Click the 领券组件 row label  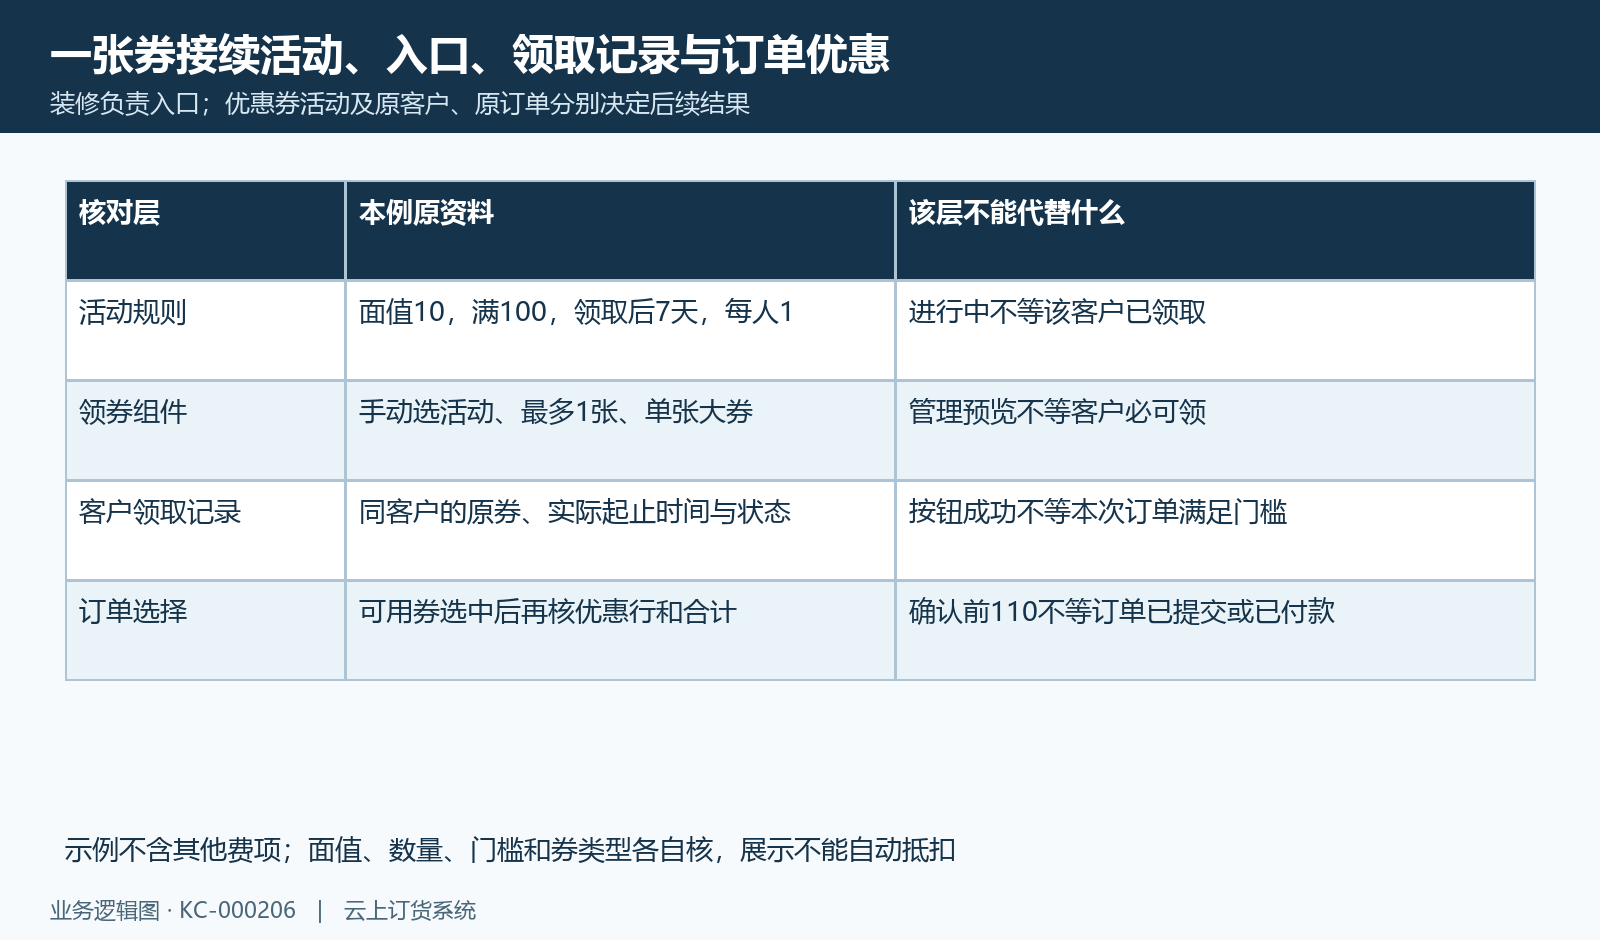pyautogui.click(x=206, y=431)
